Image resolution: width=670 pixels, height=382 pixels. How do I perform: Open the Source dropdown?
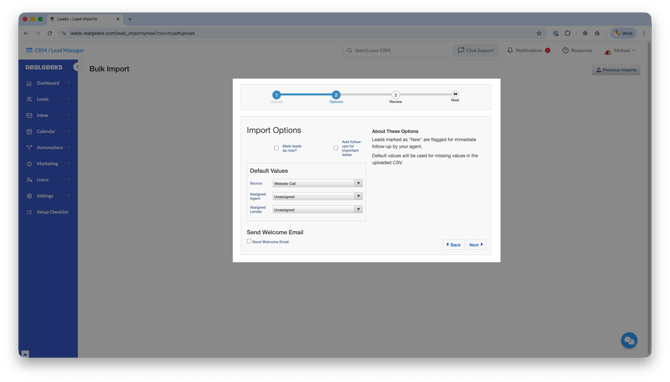(x=317, y=183)
